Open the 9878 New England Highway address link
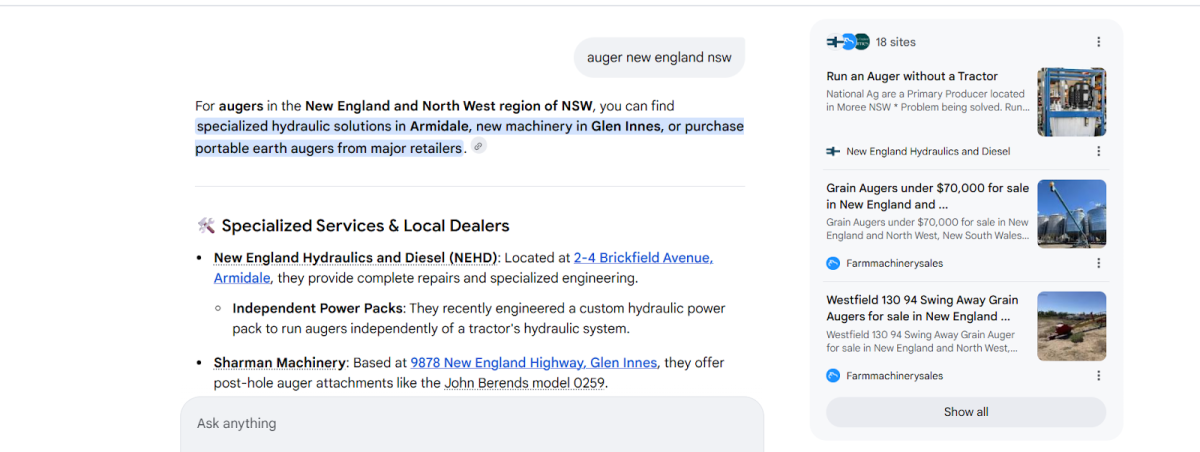 tap(533, 363)
